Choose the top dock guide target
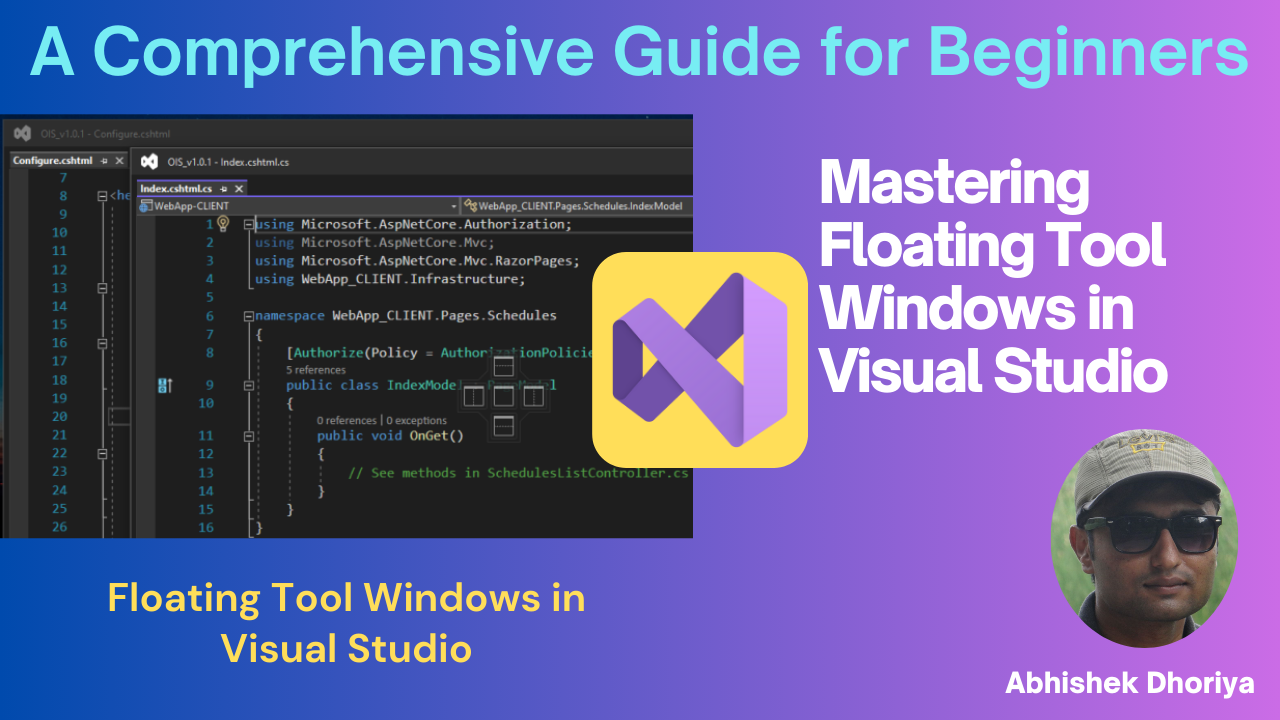The width and height of the screenshot is (1280, 720). click(504, 366)
